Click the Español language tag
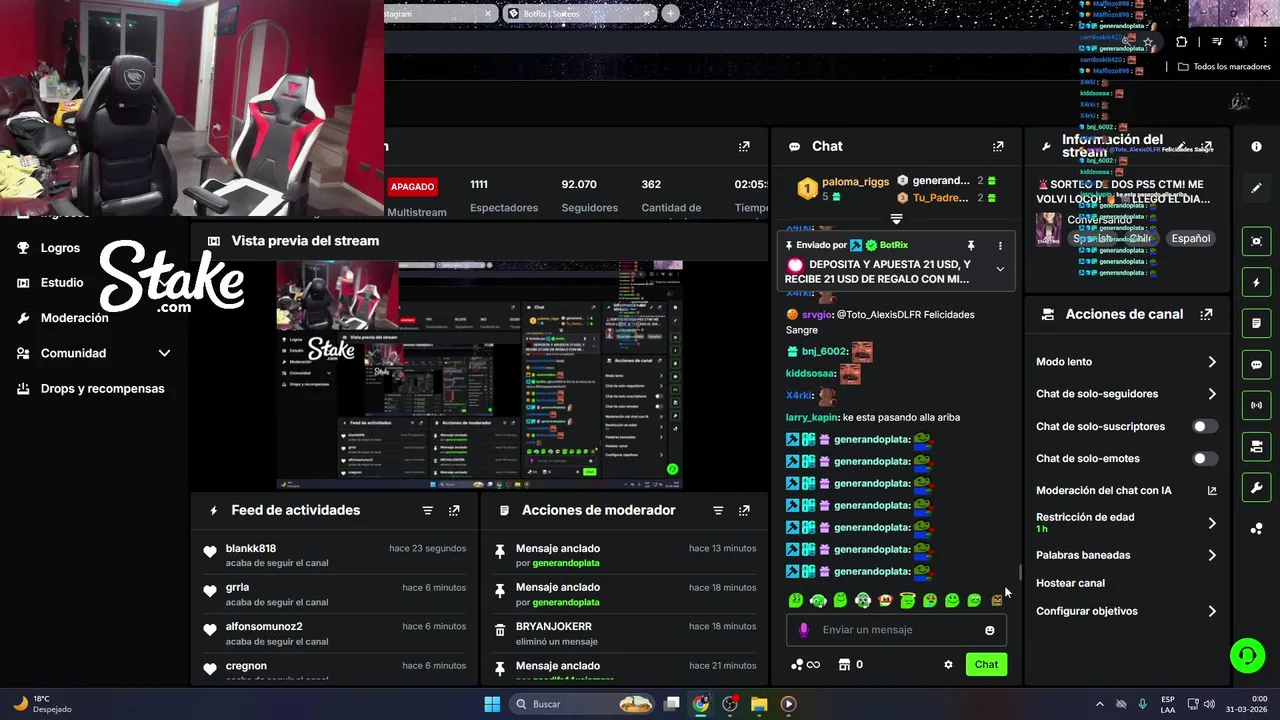 [x=1191, y=239]
